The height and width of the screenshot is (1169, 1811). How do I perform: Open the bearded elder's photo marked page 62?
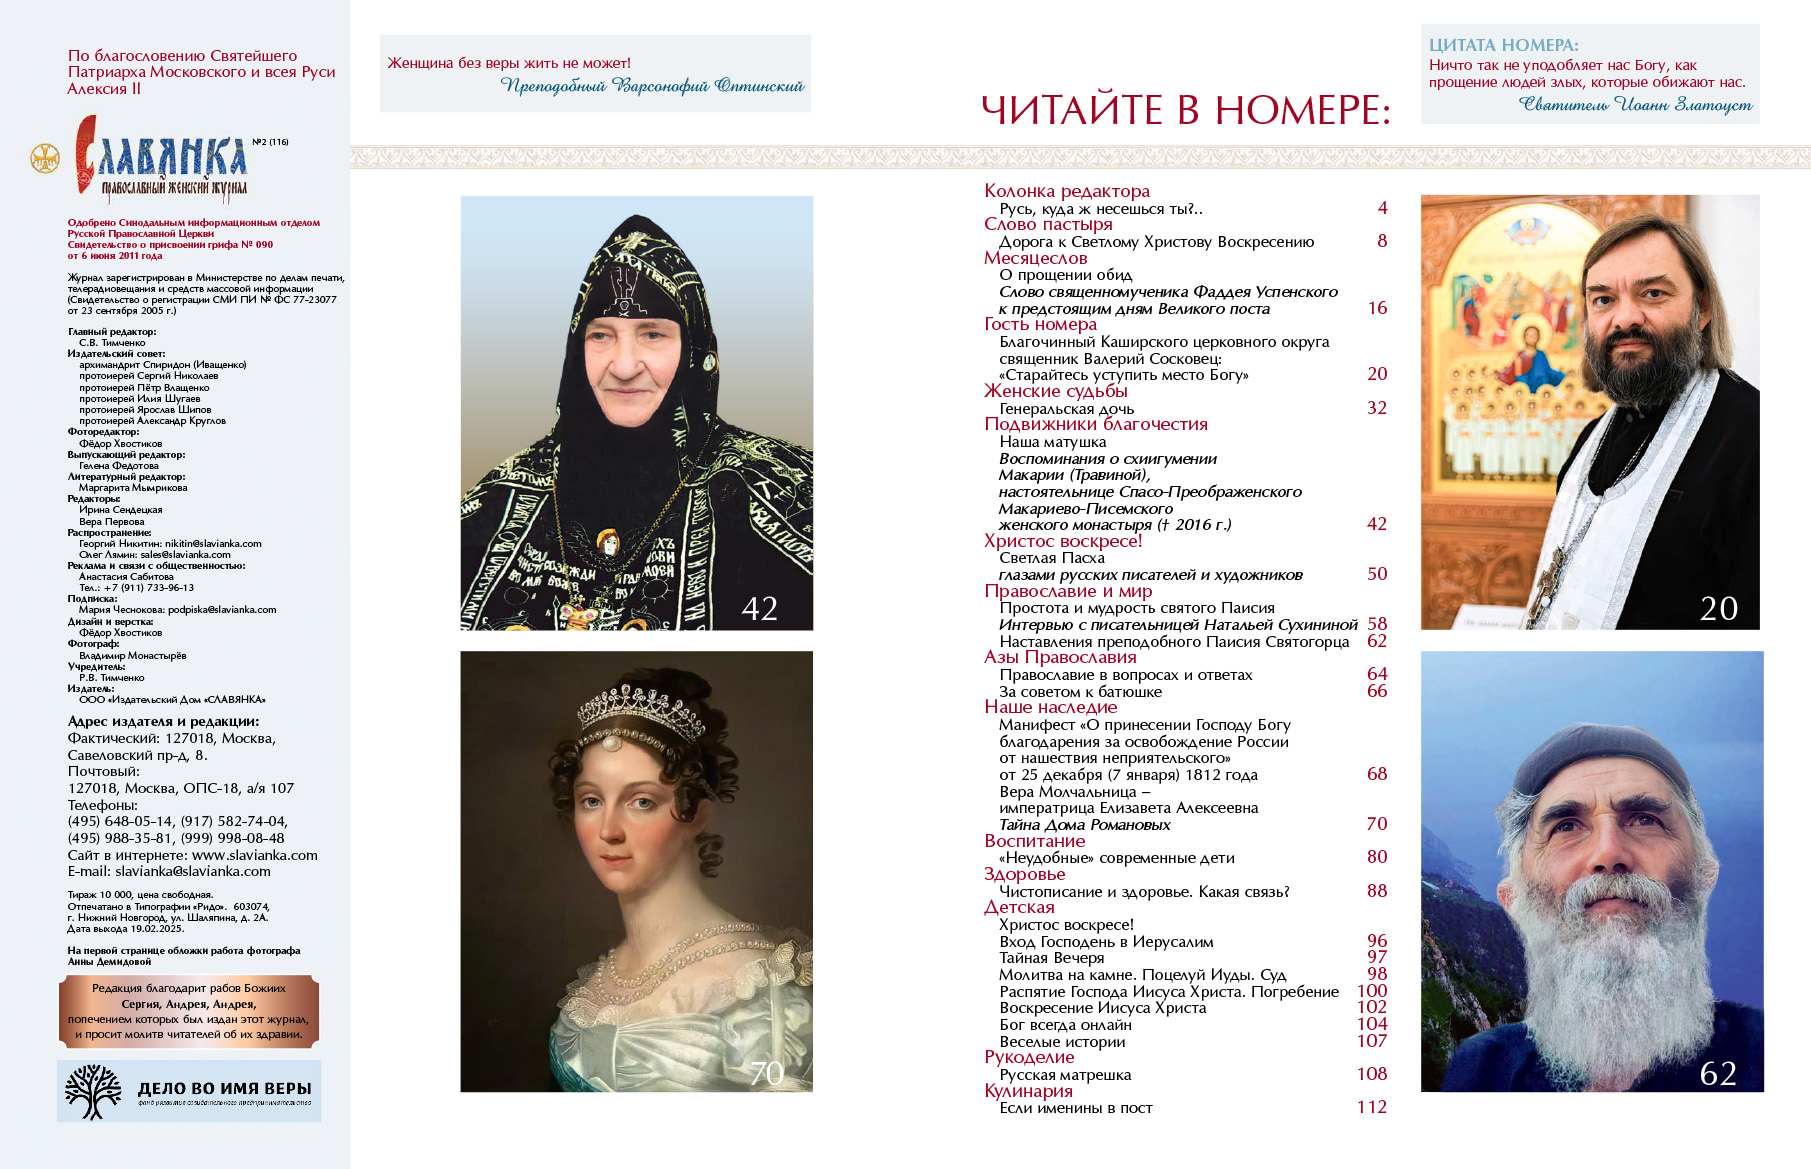1592,871
